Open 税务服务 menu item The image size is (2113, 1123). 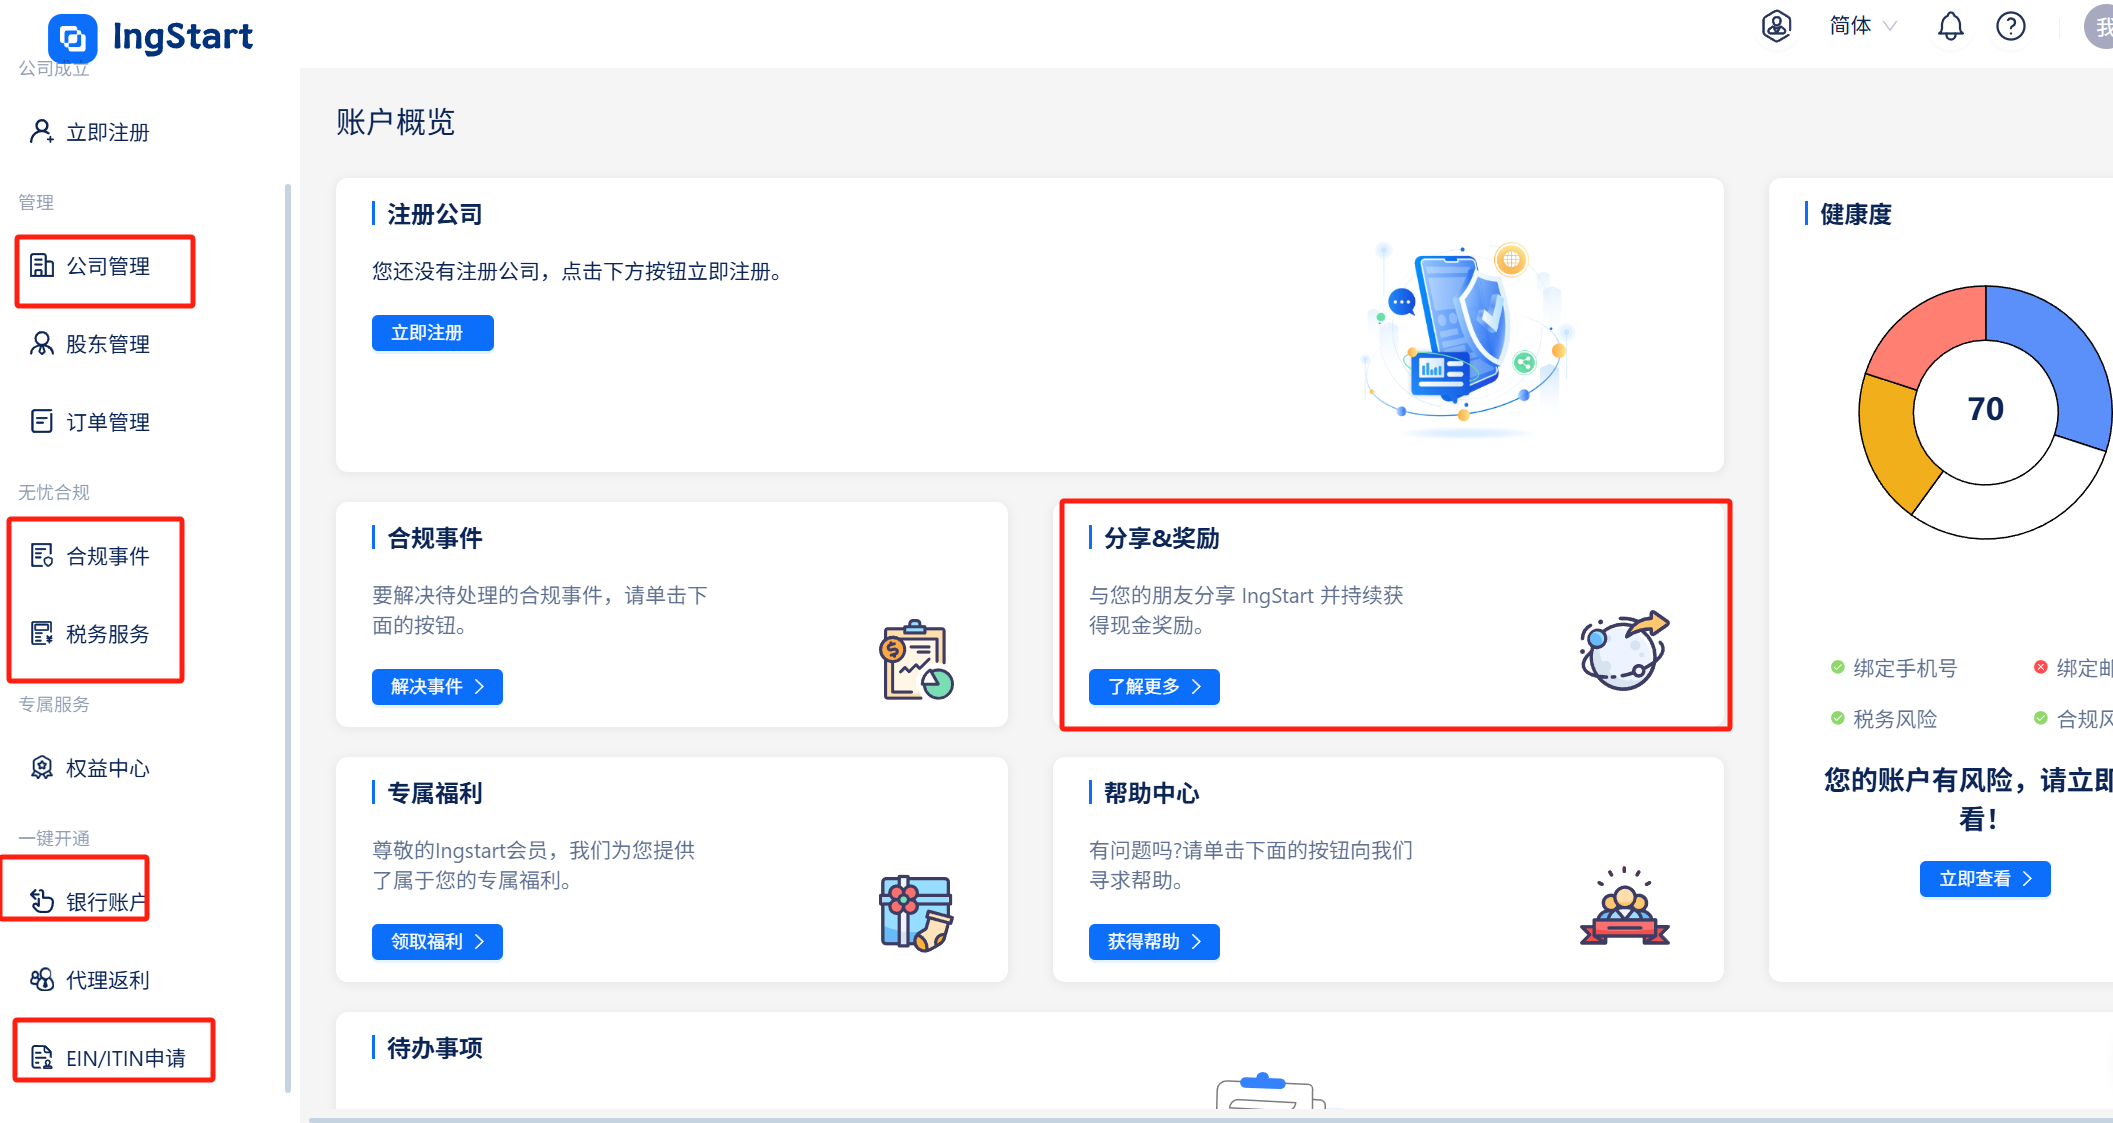(x=108, y=634)
